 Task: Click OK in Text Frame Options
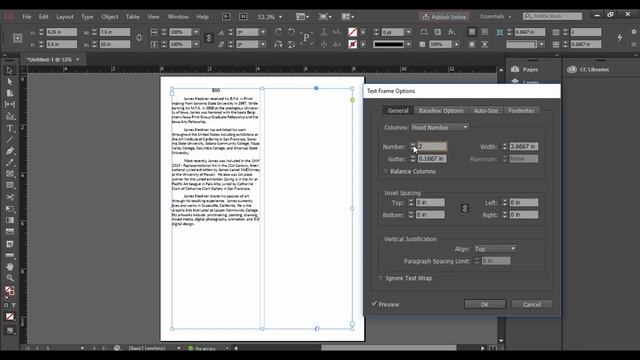(484, 304)
